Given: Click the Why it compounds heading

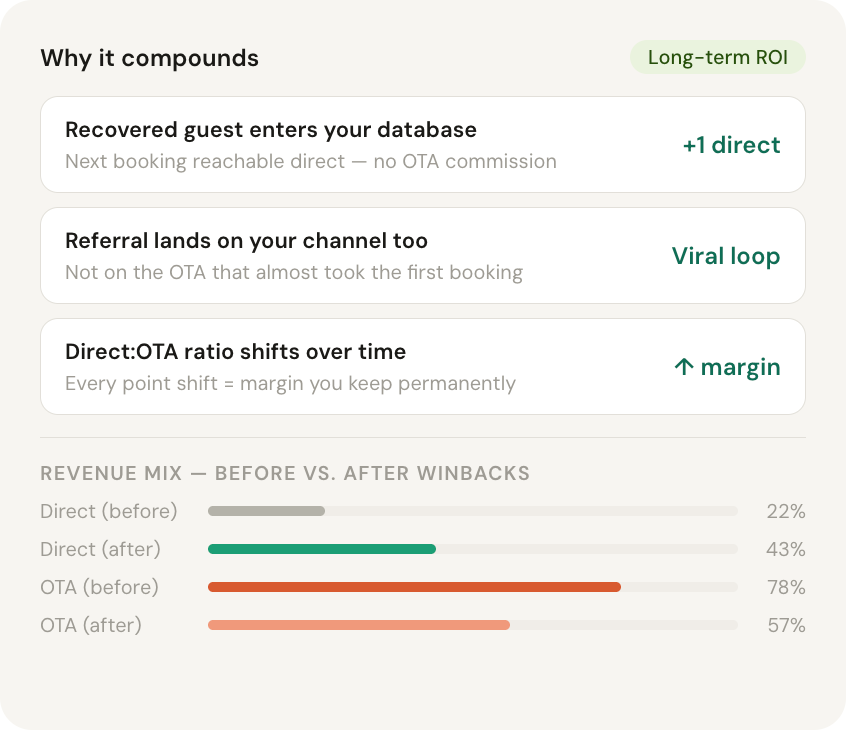Looking at the screenshot, I should (148, 58).
